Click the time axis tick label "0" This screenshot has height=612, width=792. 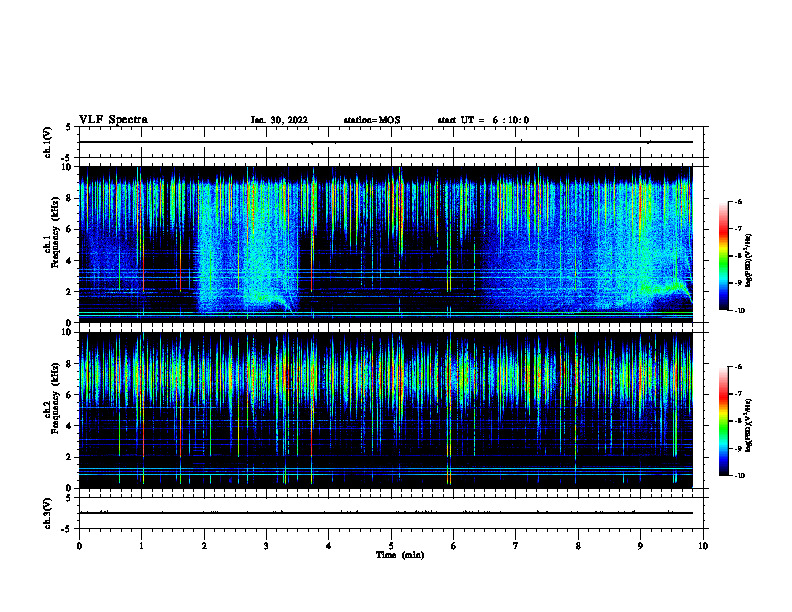(79, 546)
